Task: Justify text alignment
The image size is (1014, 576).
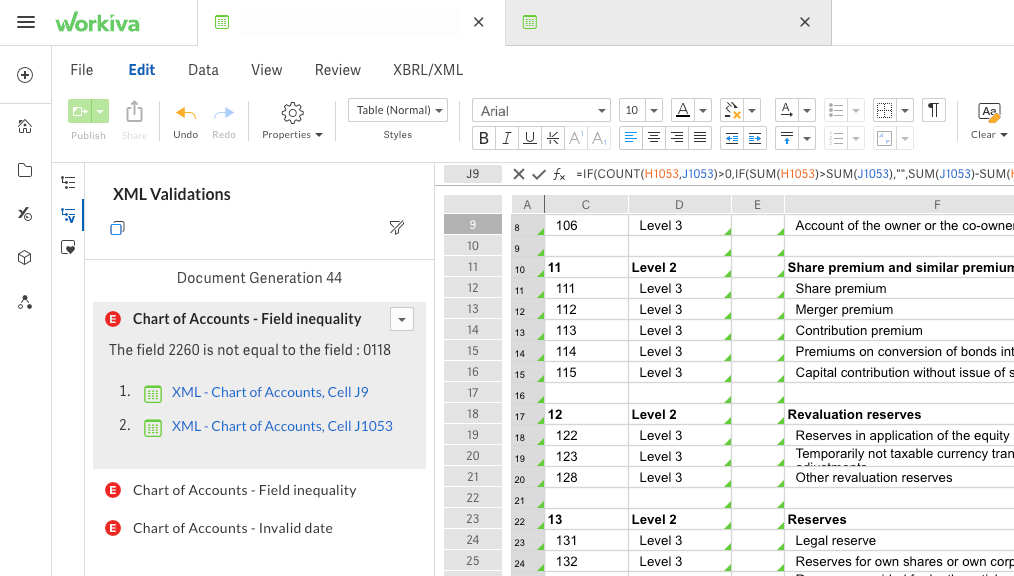Action: pos(700,138)
